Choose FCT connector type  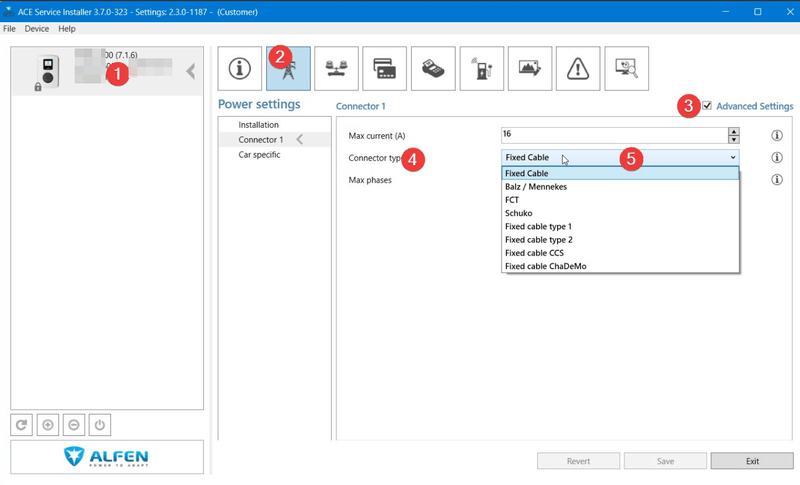tap(620, 200)
